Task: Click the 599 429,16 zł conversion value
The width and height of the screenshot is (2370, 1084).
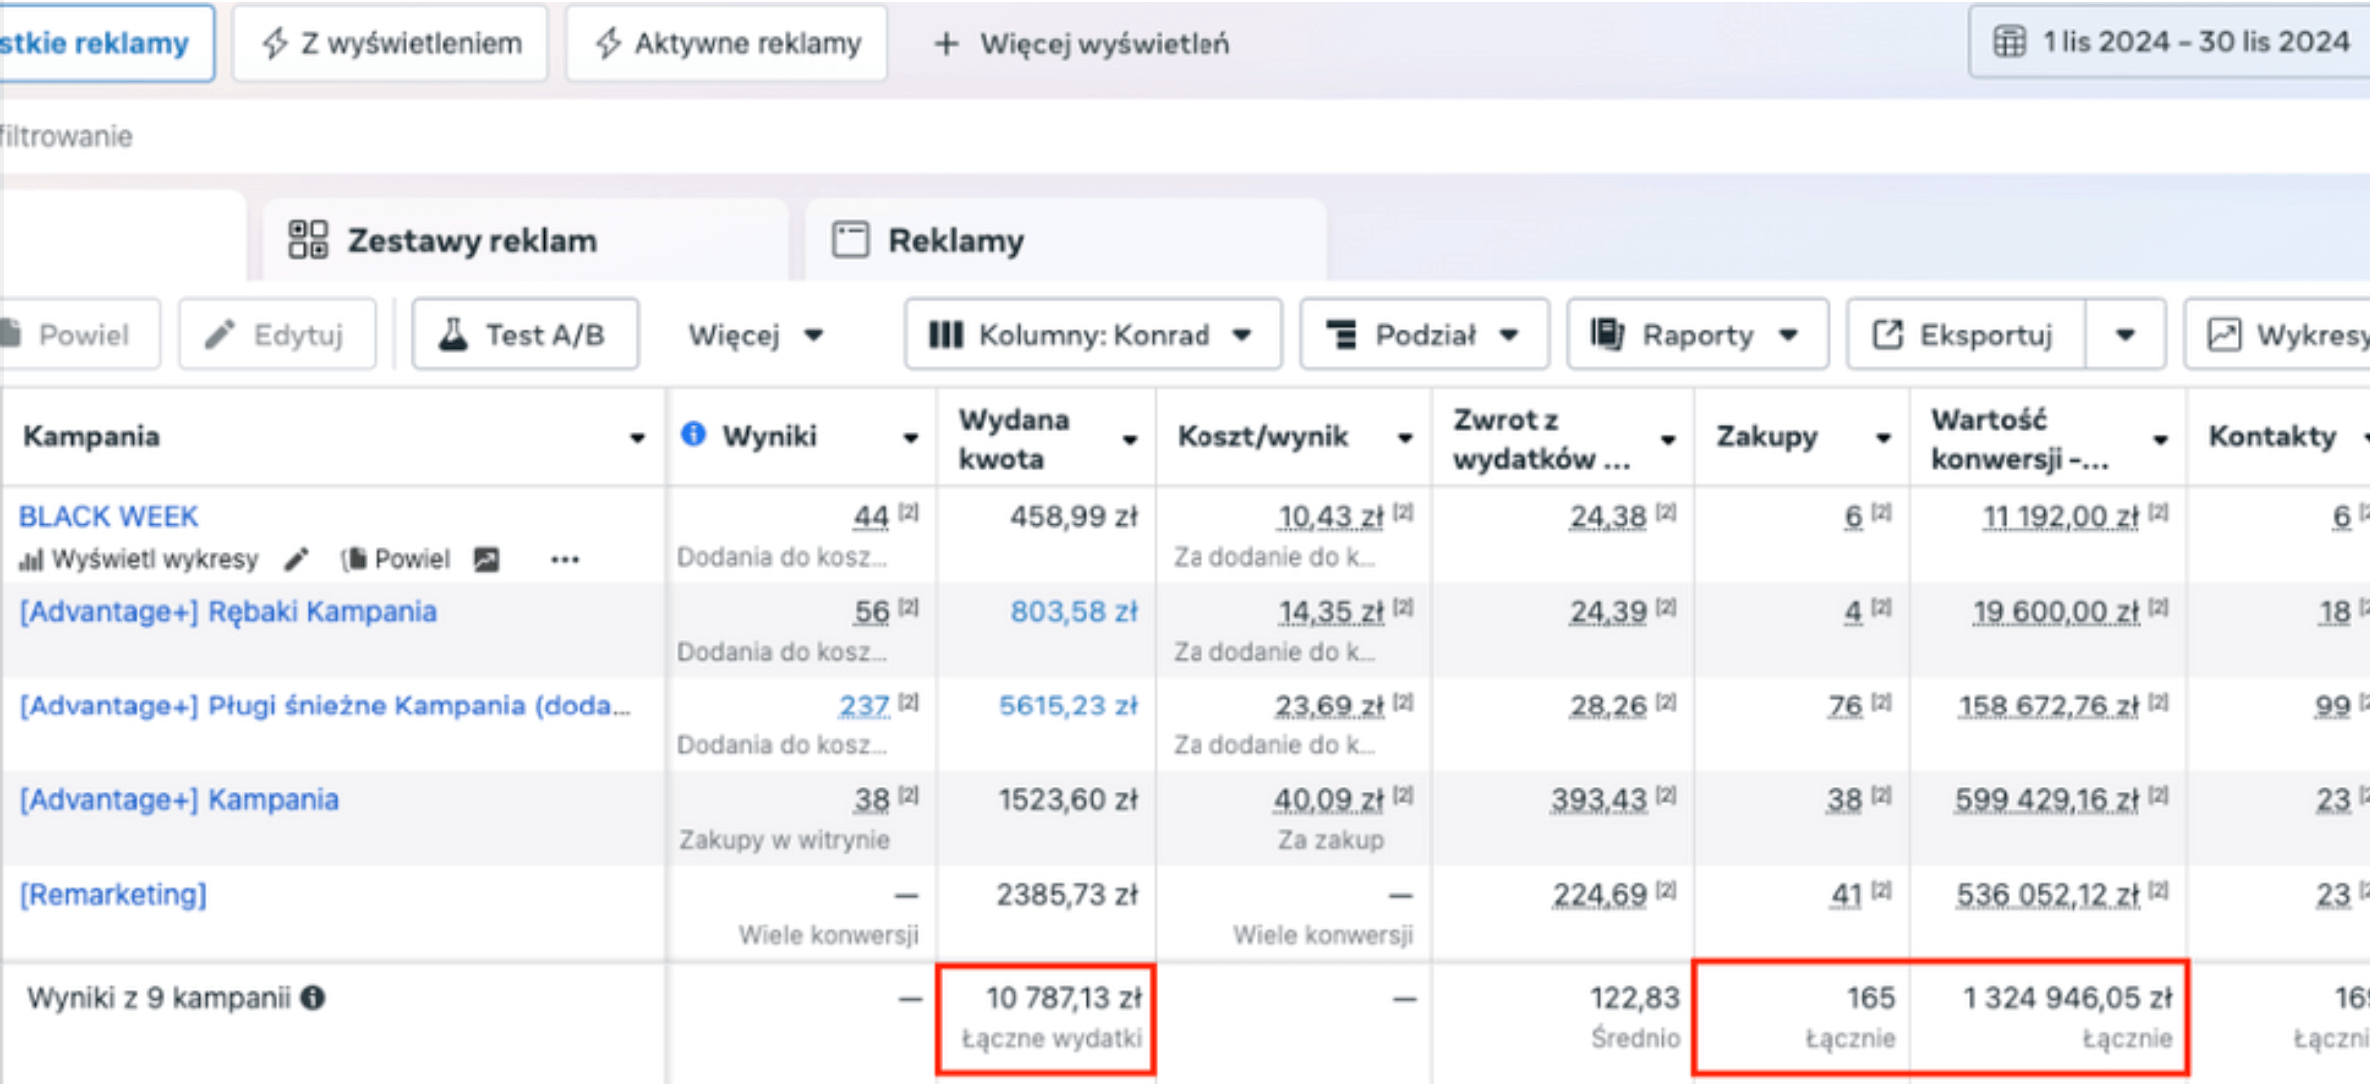Action: 2046,800
